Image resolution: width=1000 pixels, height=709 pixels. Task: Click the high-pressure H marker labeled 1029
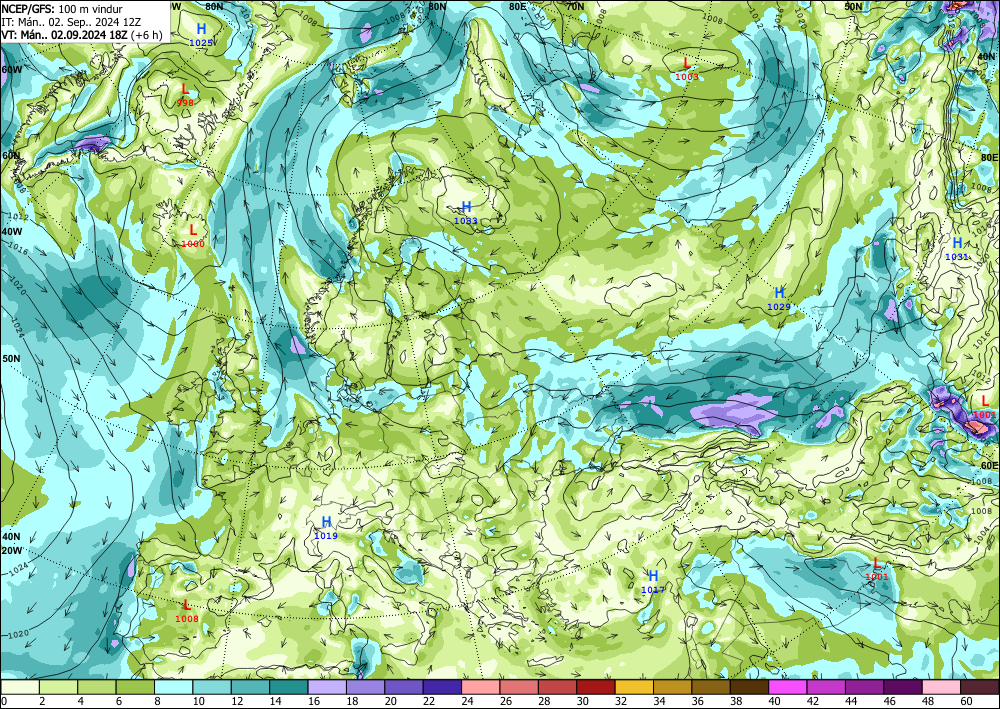[779, 293]
